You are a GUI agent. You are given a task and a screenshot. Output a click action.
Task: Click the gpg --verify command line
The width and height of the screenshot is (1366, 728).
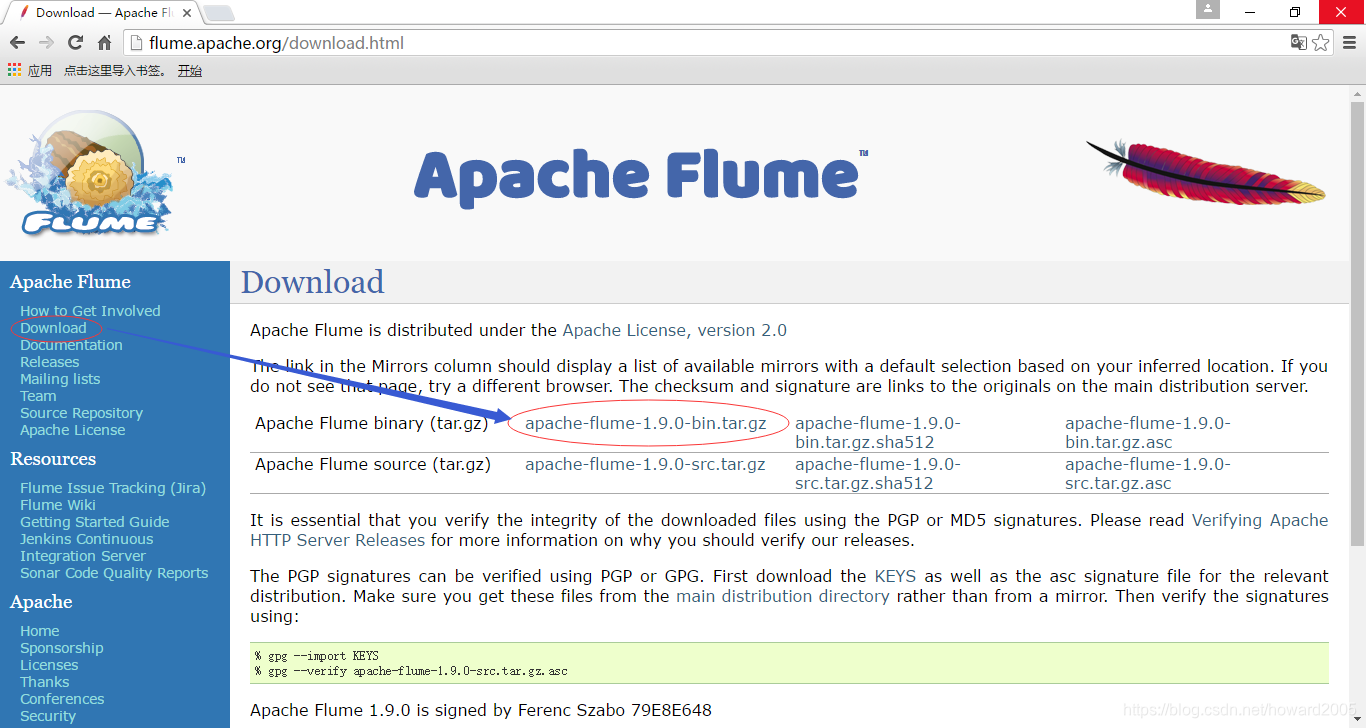[x=411, y=671]
